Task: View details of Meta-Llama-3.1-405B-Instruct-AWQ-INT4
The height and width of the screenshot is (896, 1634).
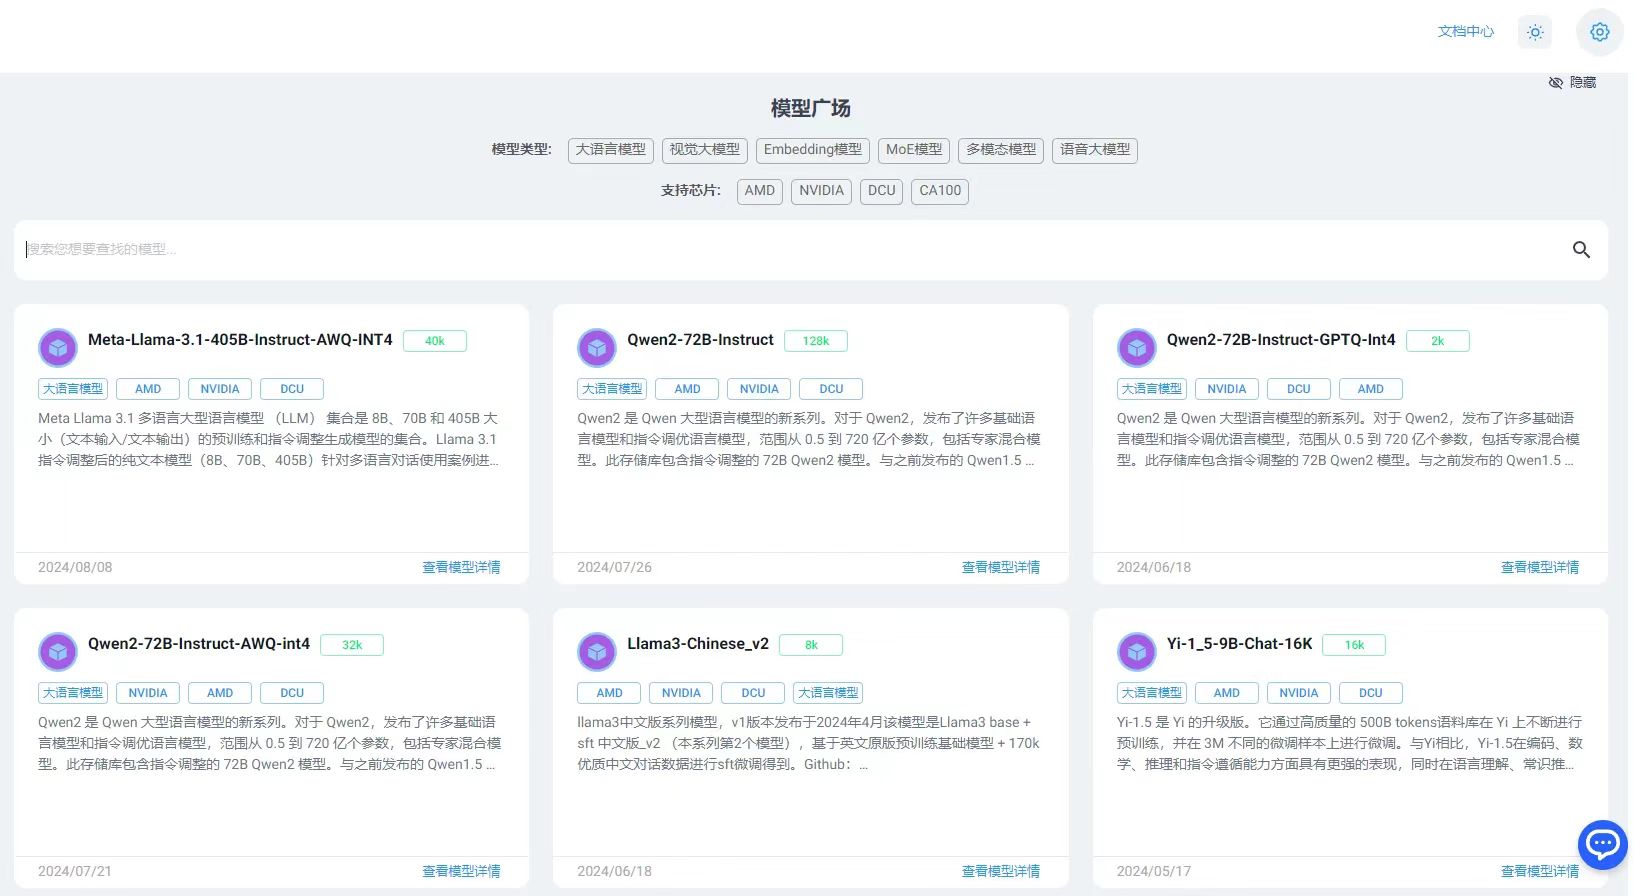Action: pos(461,568)
